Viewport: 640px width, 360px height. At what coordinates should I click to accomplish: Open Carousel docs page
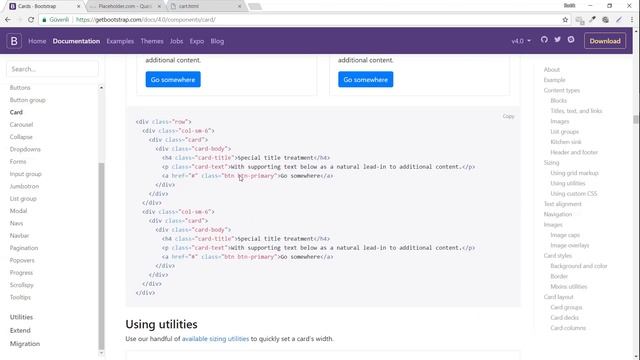(x=21, y=124)
